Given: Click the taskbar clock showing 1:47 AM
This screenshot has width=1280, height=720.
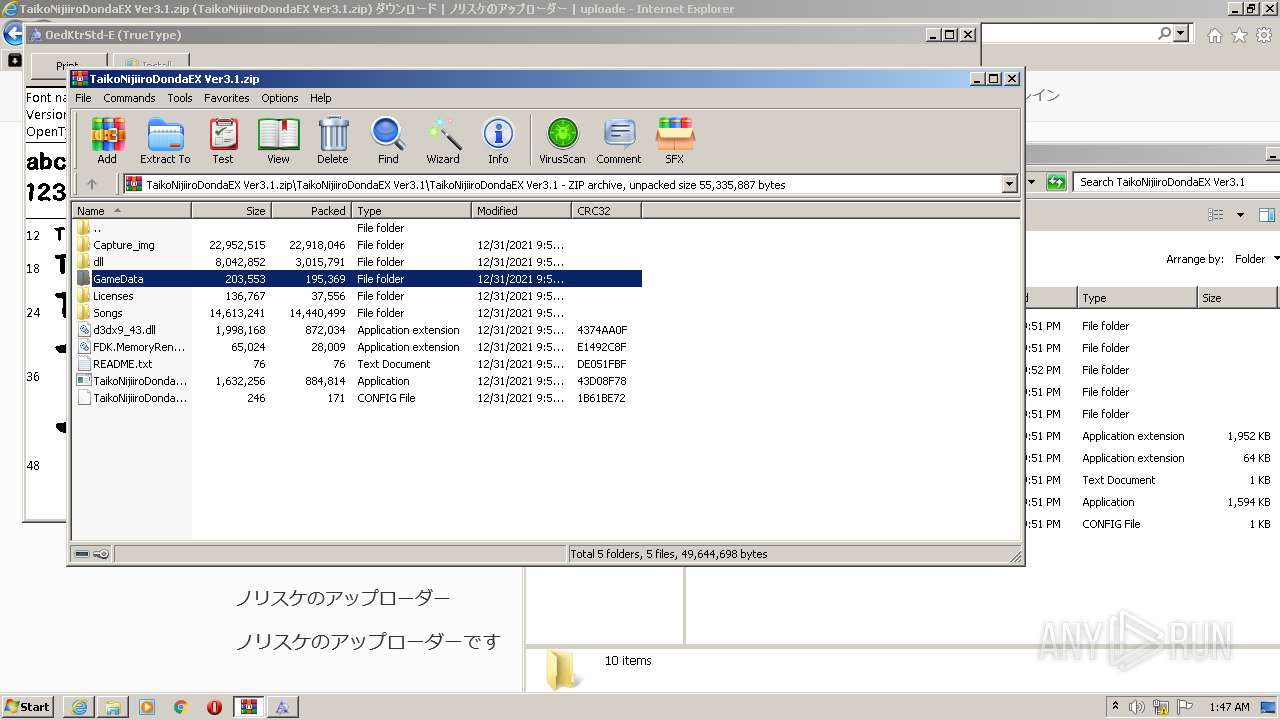Looking at the screenshot, I should [x=1229, y=707].
